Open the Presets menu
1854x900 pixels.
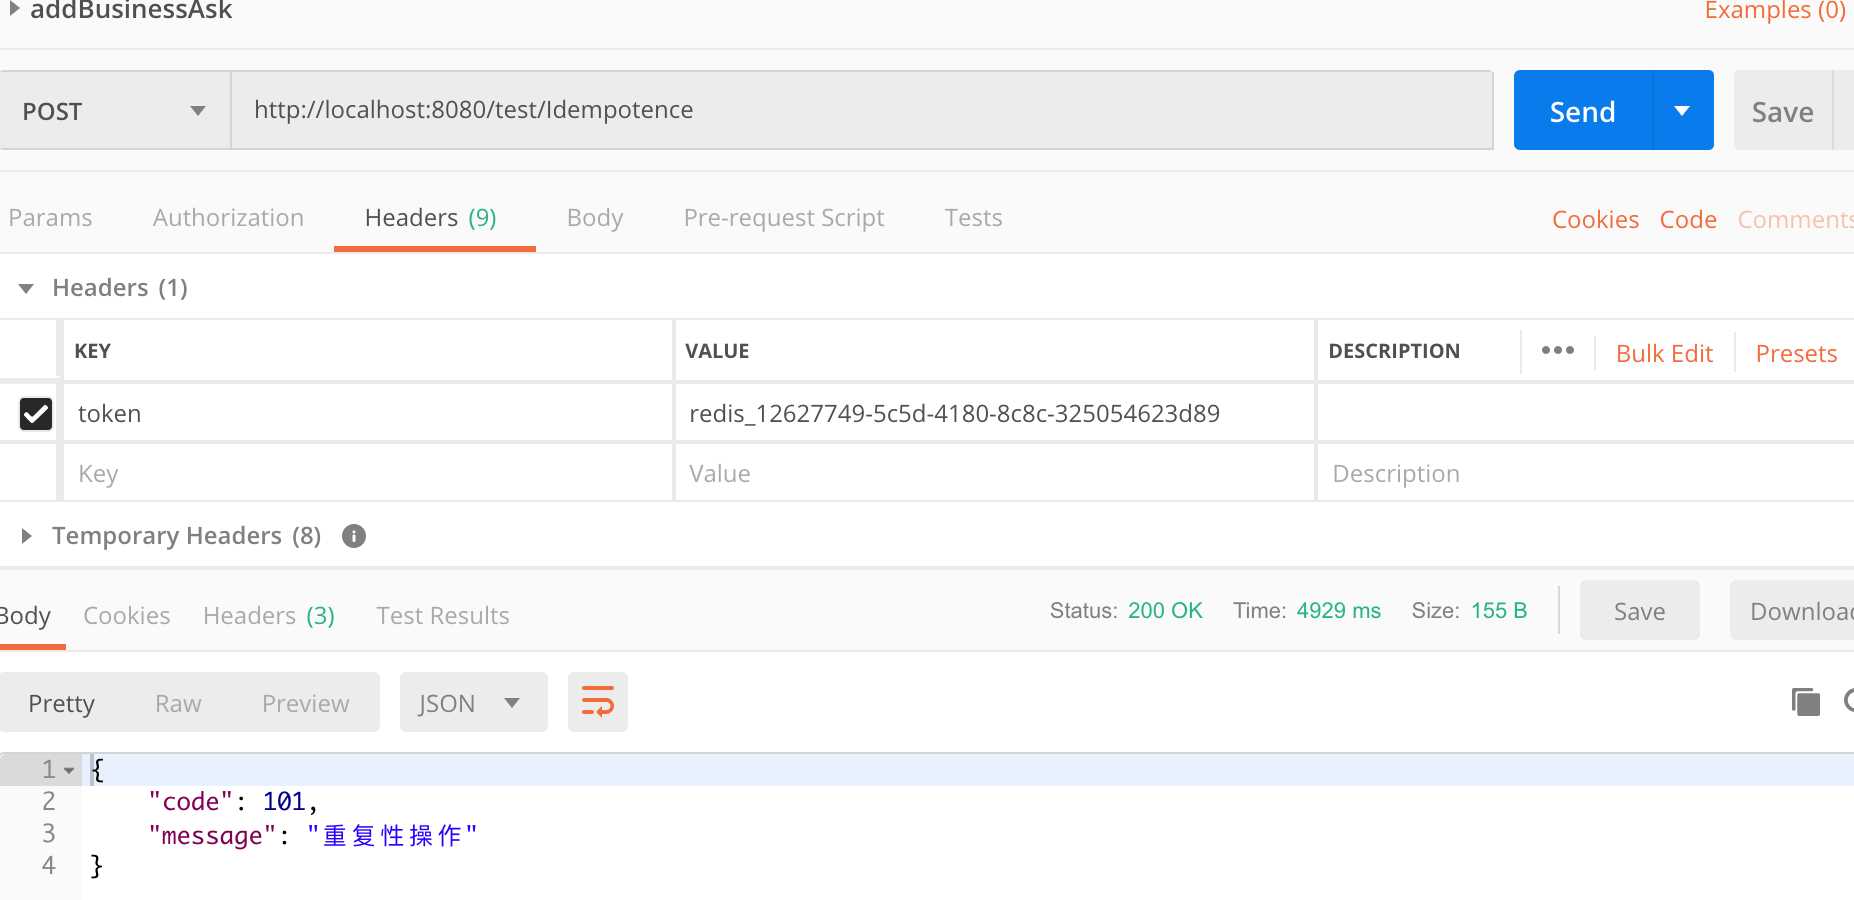pyautogui.click(x=1796, y=354)
